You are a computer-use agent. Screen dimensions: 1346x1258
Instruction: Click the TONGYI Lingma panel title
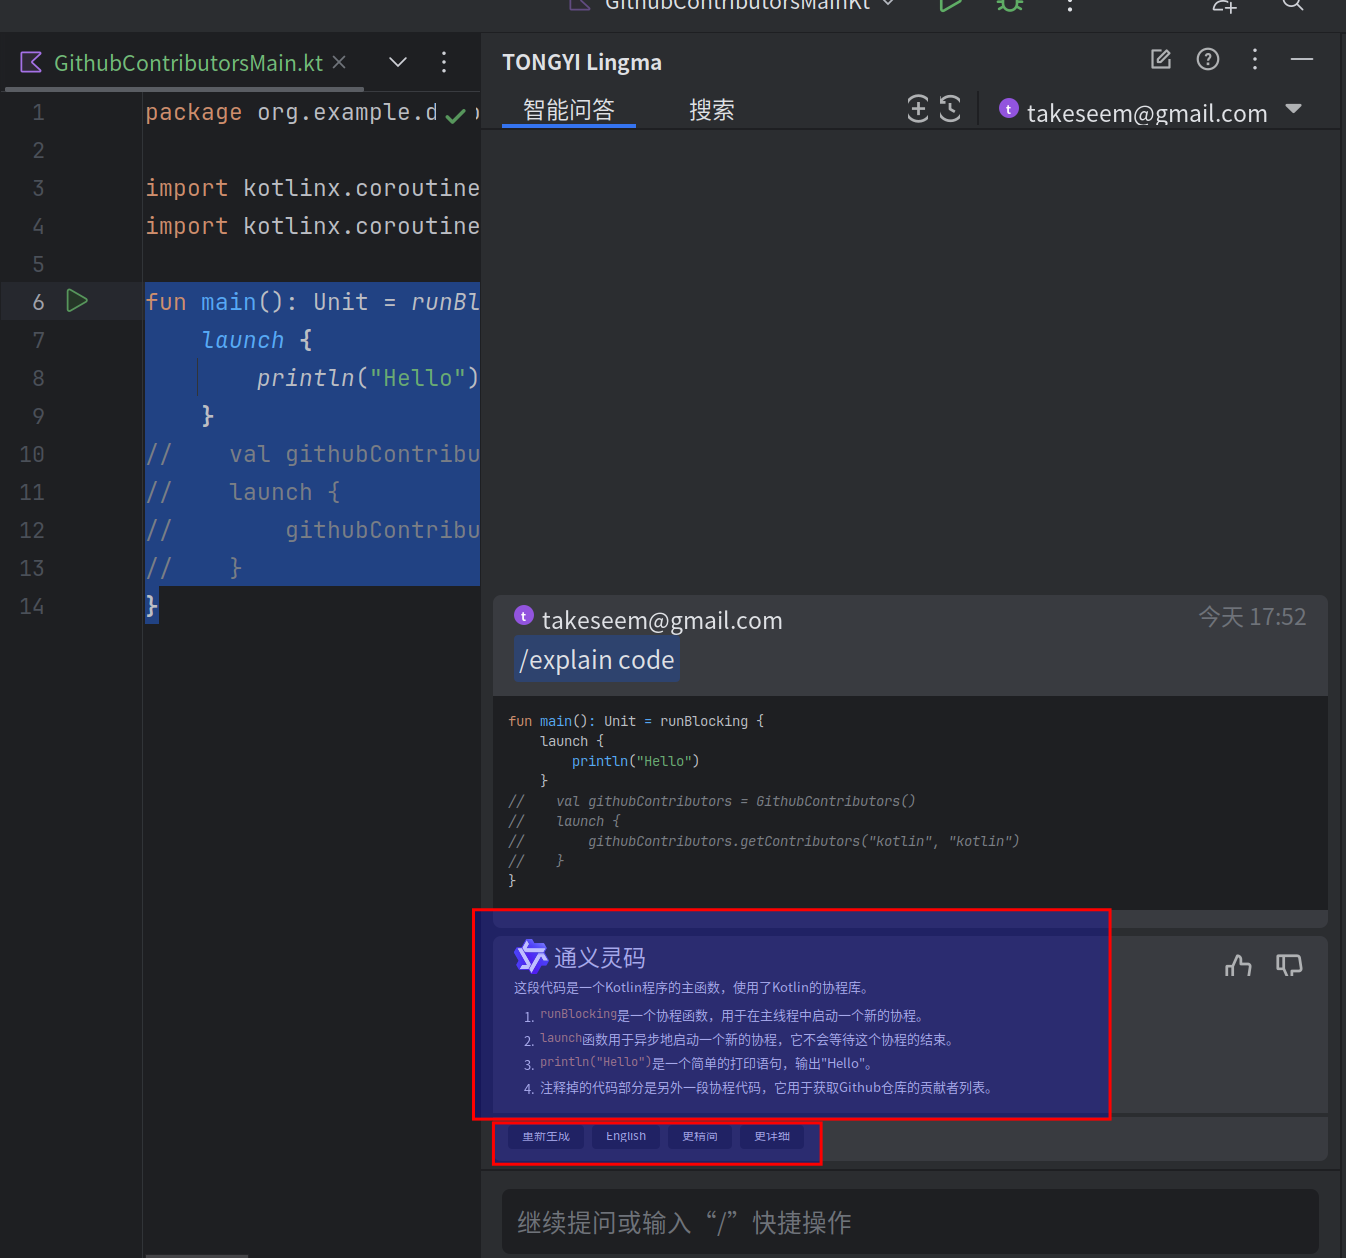pyautogui.click(x=582, y=62)
